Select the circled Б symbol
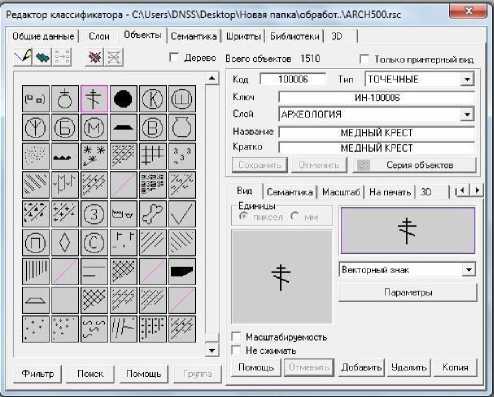Image resolution: width=494 pixels, height=397 pixels. pos(65,127)
